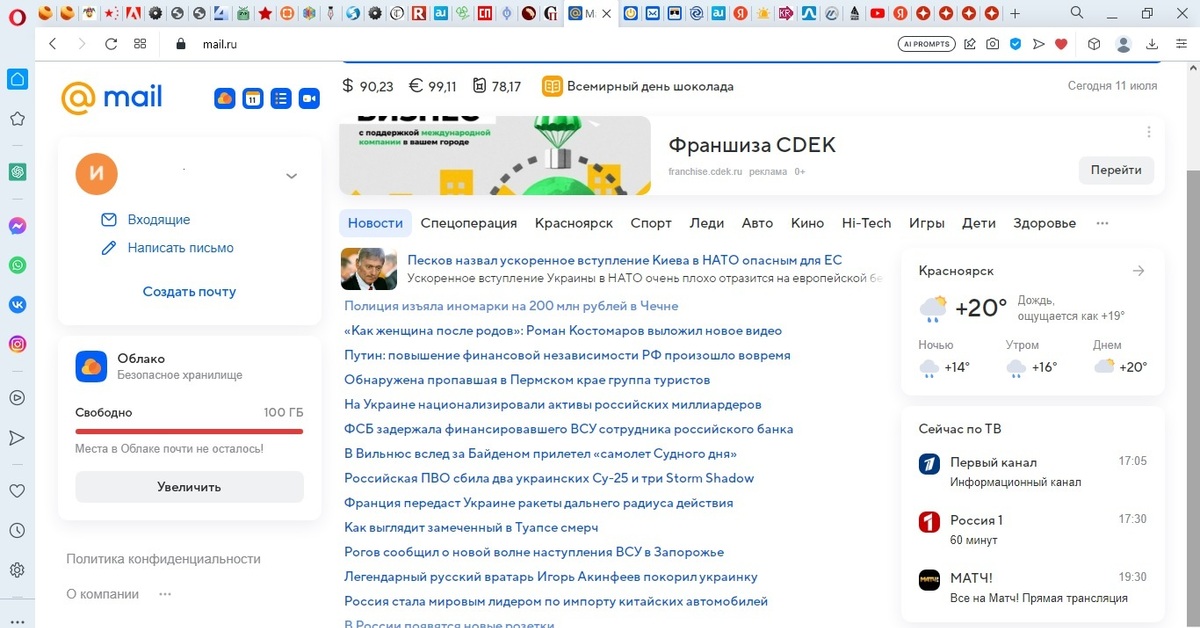Toggle the heart favorite icon in the toolbar
1200x628 pixels.
pos(1061,43)
